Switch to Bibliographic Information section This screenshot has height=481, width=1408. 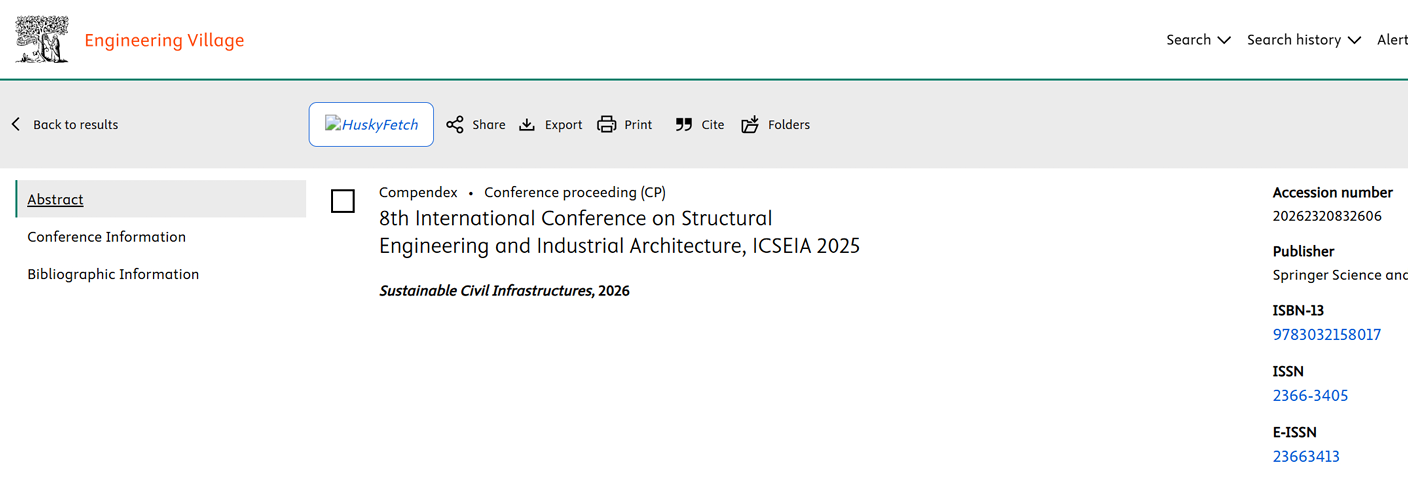point(113,274)
